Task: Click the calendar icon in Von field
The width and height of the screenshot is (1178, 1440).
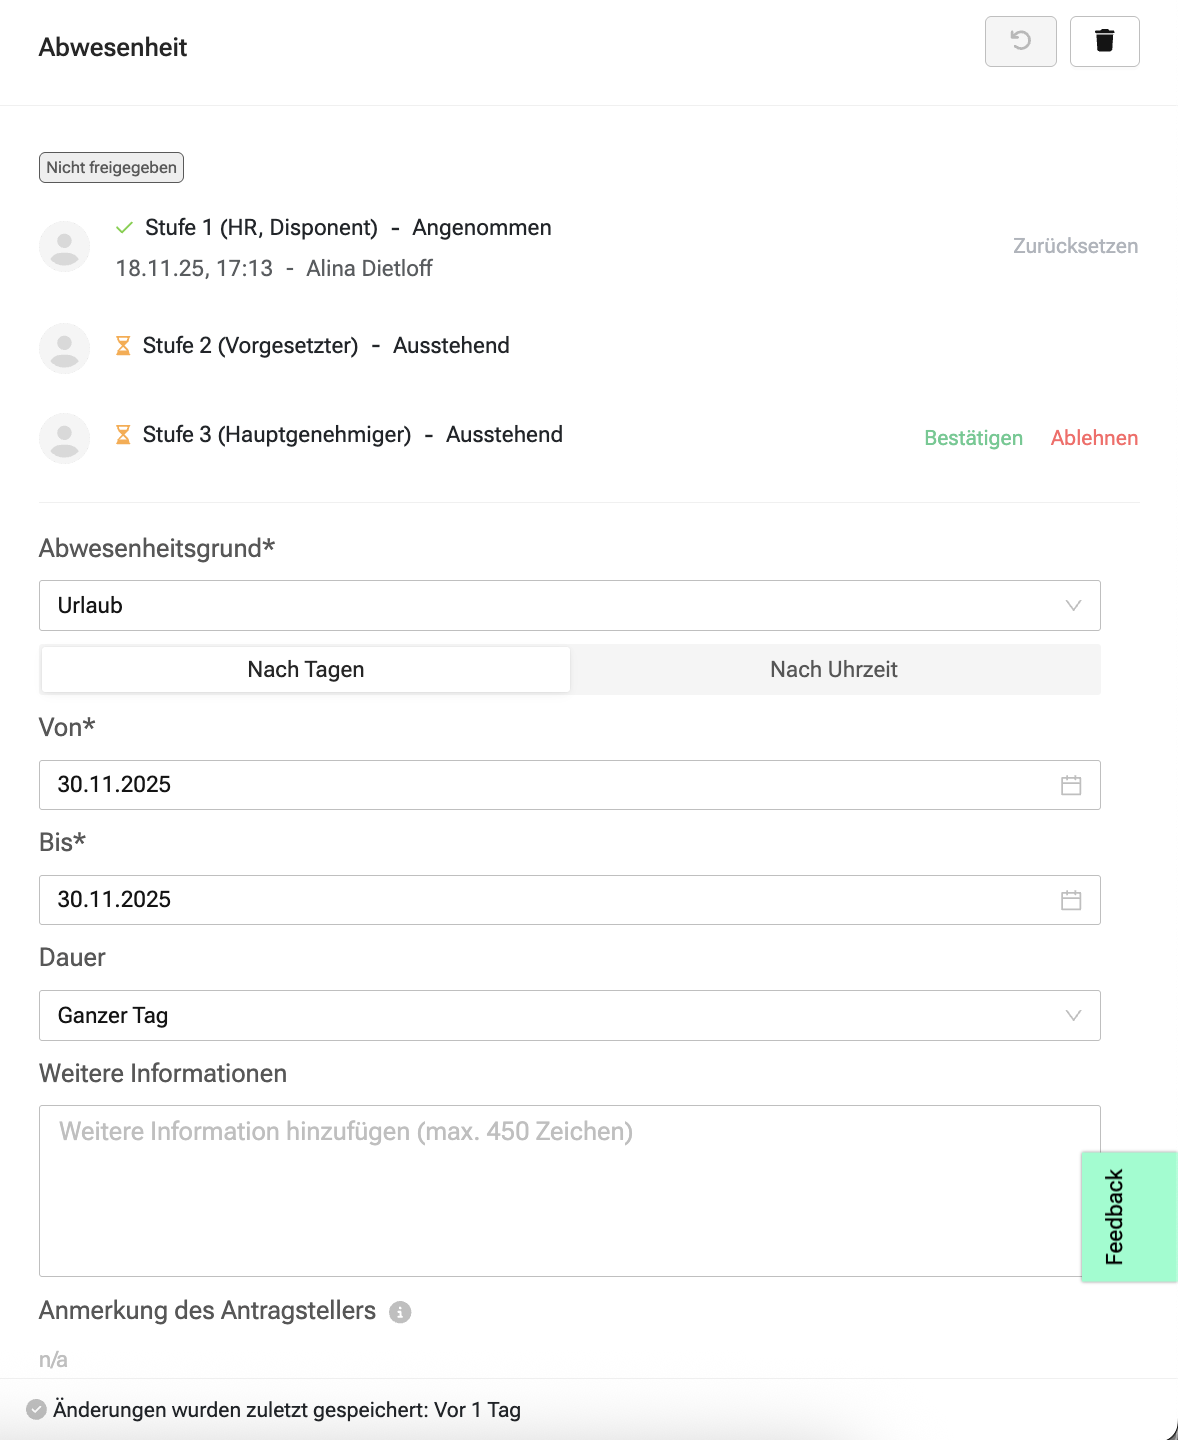Action: [x=1071, y=785]
